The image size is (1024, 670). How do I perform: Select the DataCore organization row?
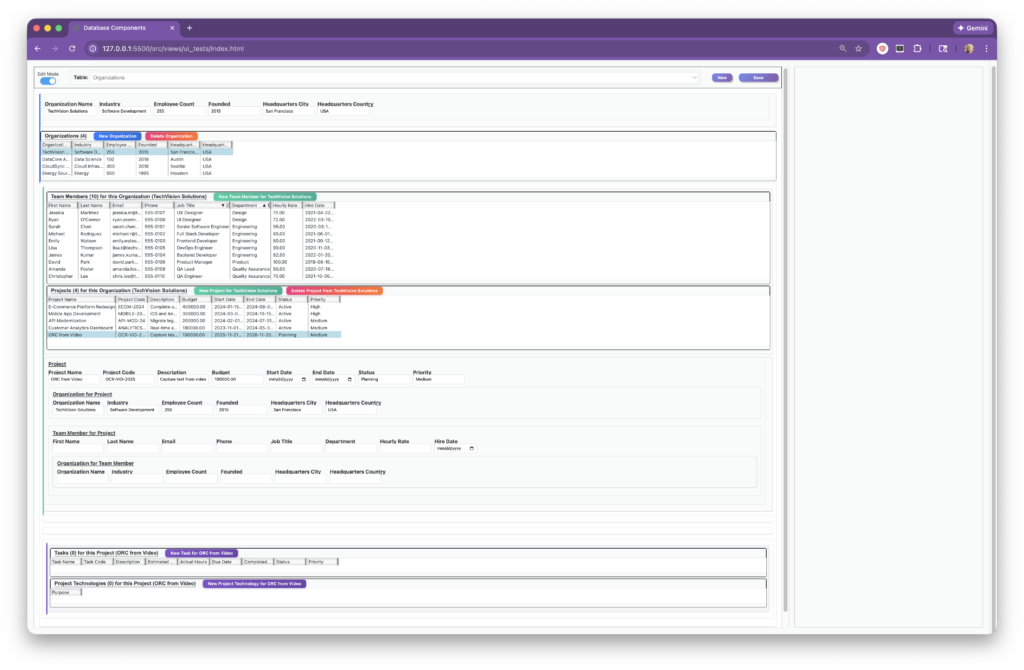56,159
